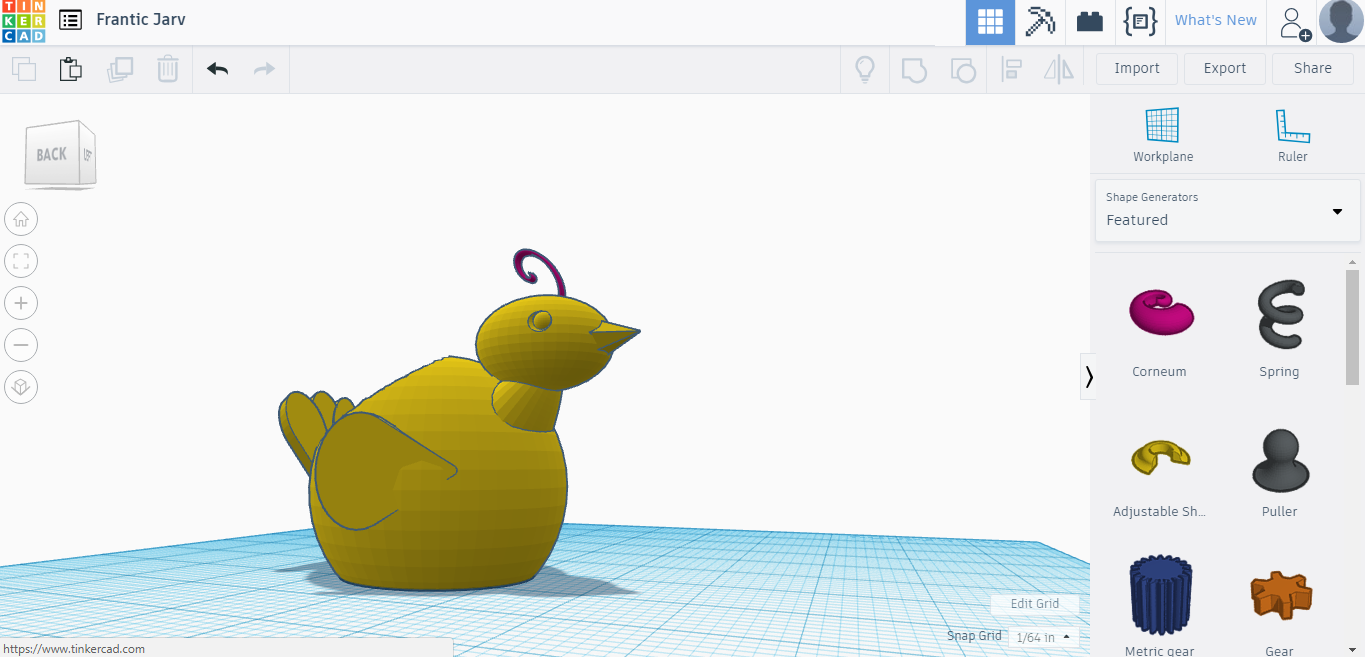This screenshot has height=657, width=1365.
Task: Open the Snap Grid 1/64 in dropdown
Action: coord(1044,637)
